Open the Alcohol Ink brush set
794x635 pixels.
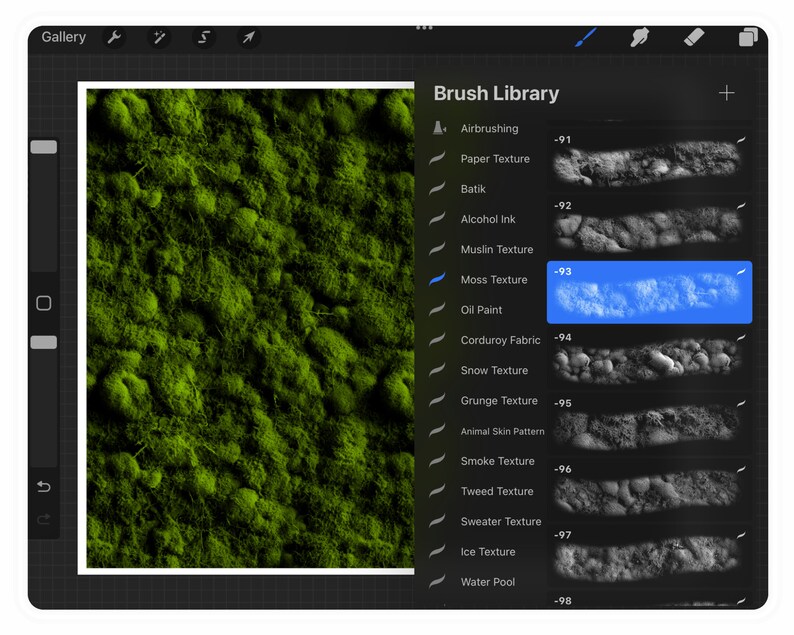(x=486, y=219)
